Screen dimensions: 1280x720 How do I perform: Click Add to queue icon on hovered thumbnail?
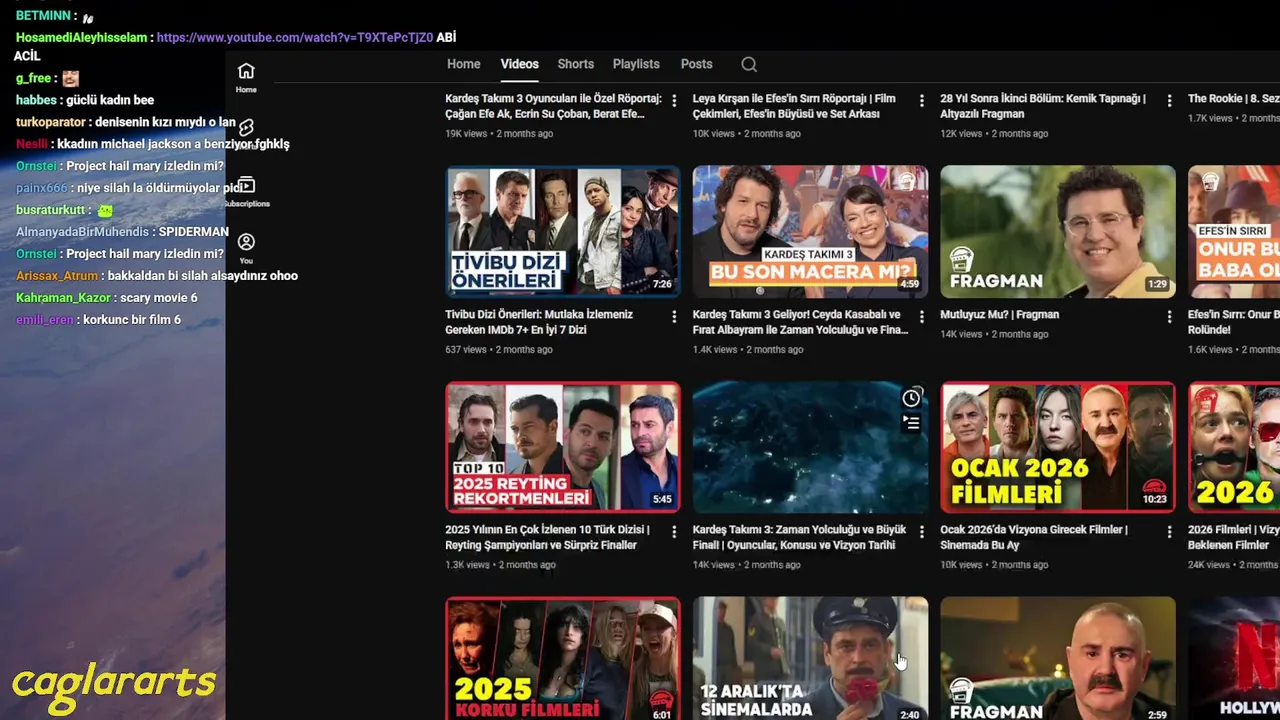pyautogui.click(x=911, y=423)
